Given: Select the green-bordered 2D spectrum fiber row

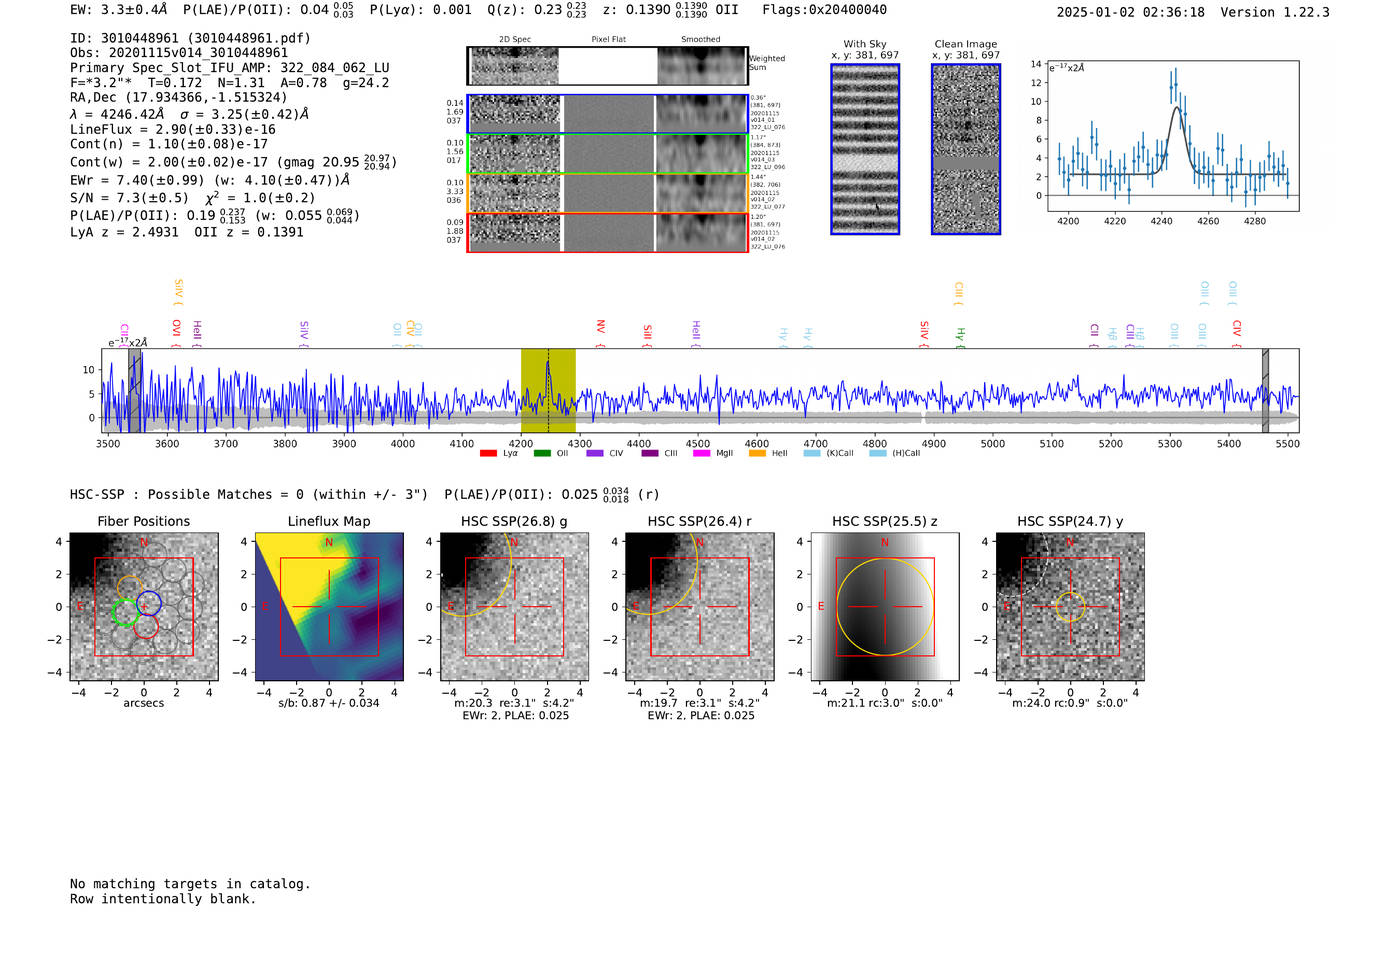Looking at the screenshot, I should coord(607,154).
